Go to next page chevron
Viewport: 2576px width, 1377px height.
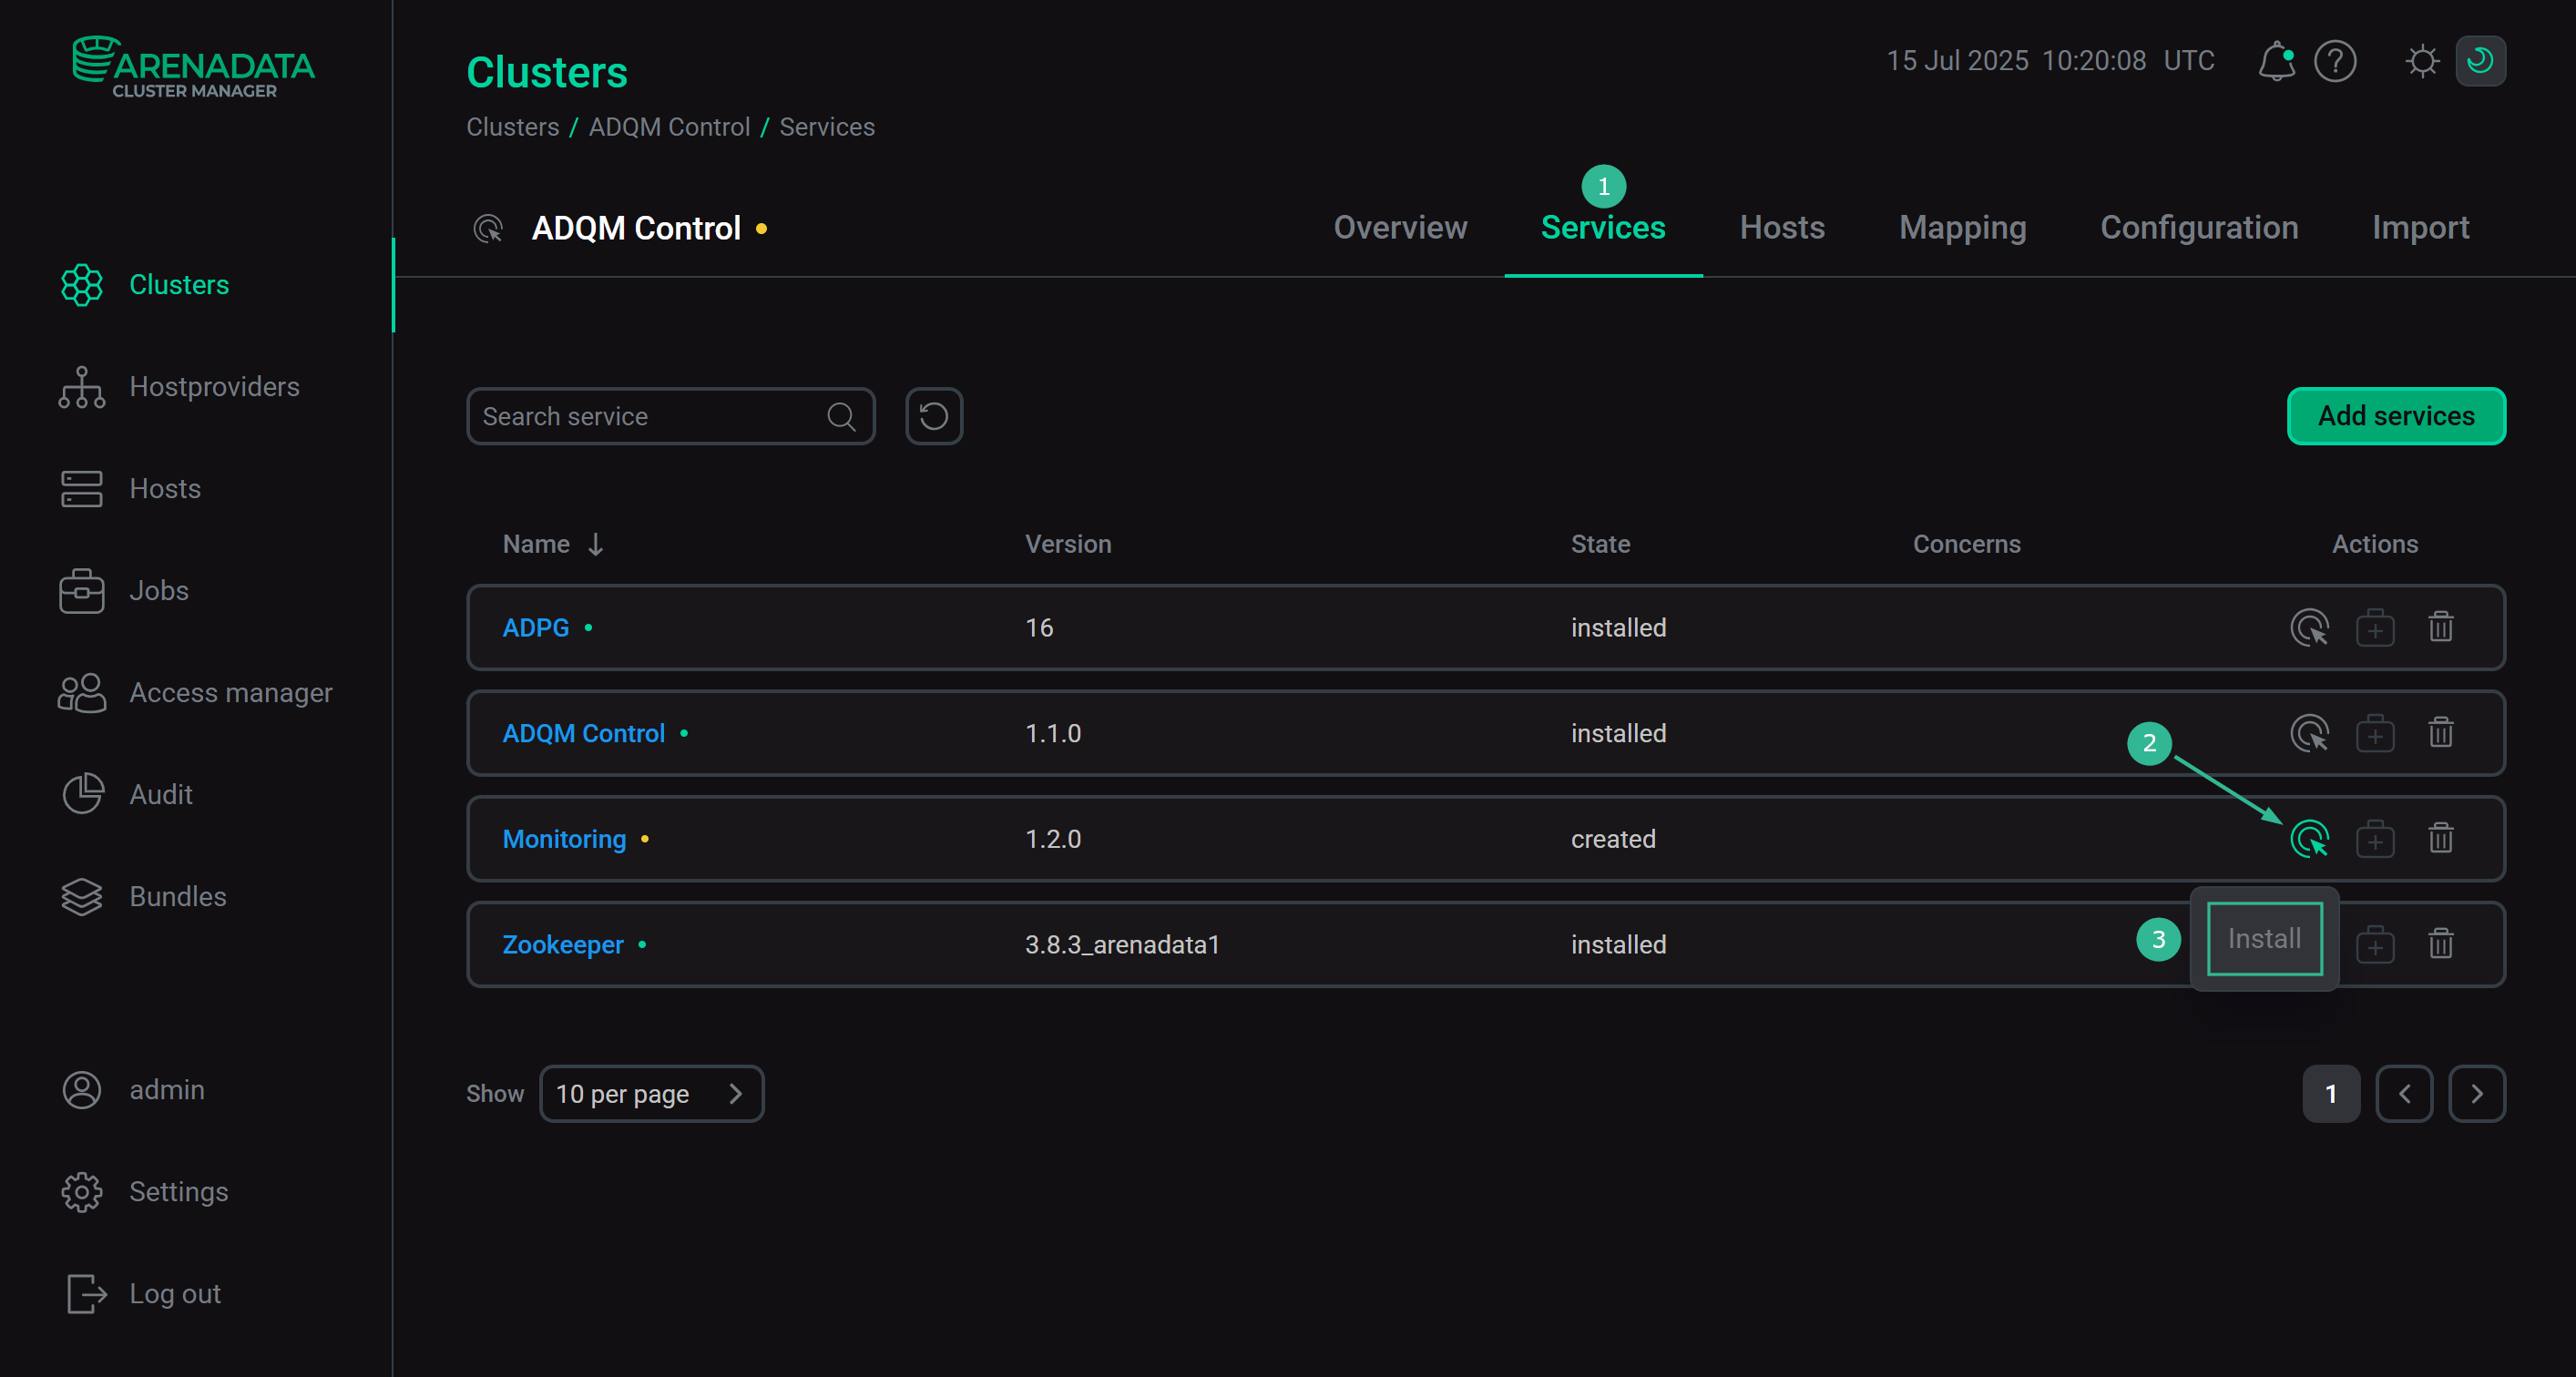click(2476, 1093)
